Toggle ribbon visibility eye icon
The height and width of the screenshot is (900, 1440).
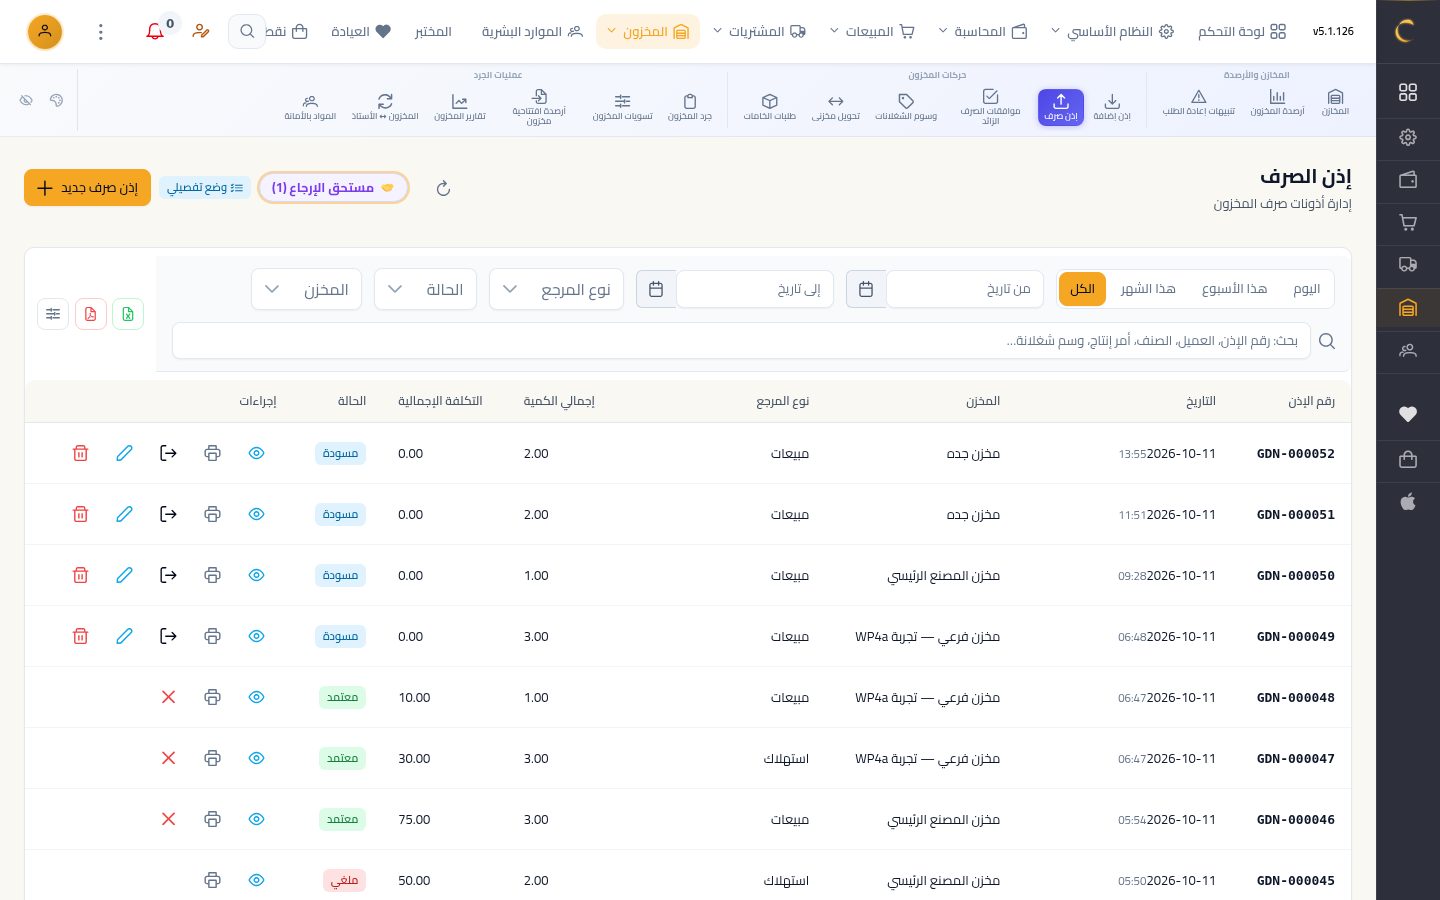point(26,100)
